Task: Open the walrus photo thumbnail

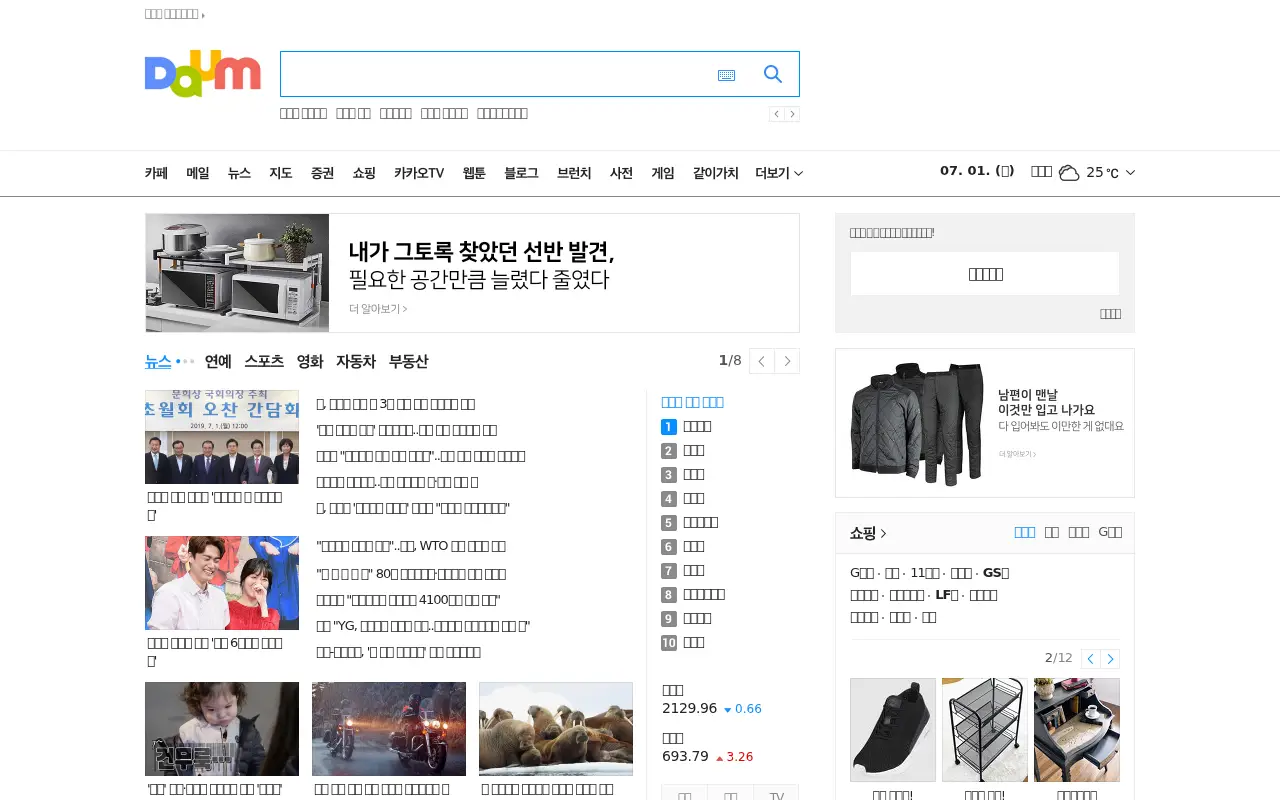Action: [556, 729]
